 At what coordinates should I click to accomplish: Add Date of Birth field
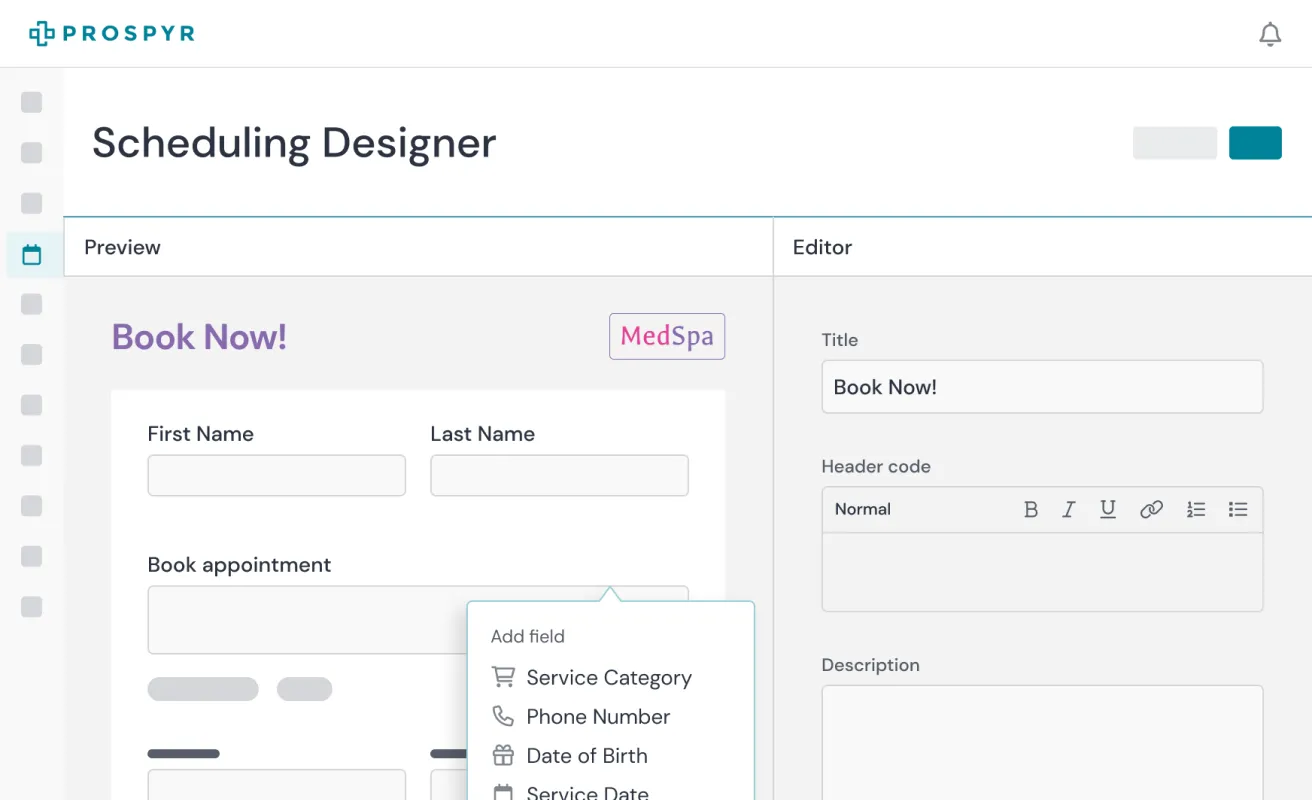click(x=569, y=756)
